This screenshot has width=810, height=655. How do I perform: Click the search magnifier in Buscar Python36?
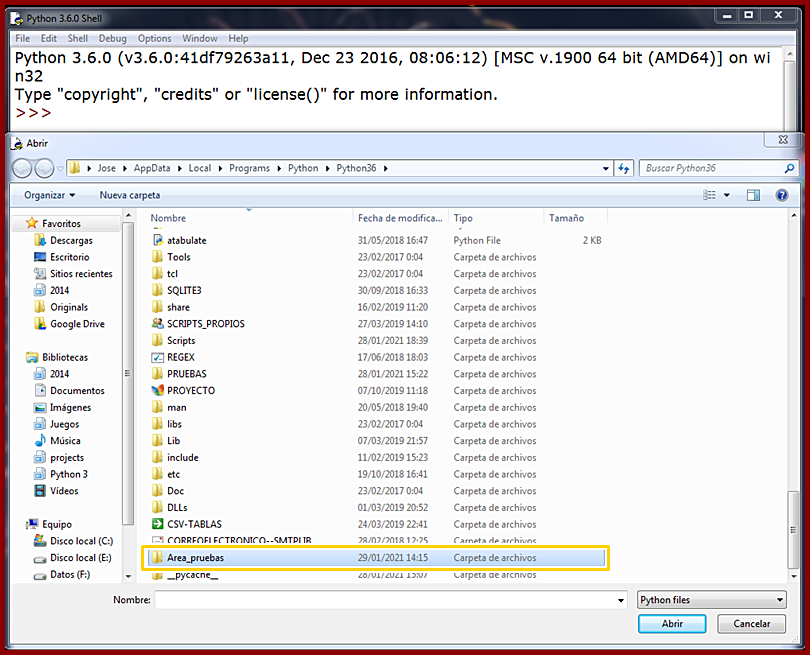pyautogui.click(x=789, y=168)
